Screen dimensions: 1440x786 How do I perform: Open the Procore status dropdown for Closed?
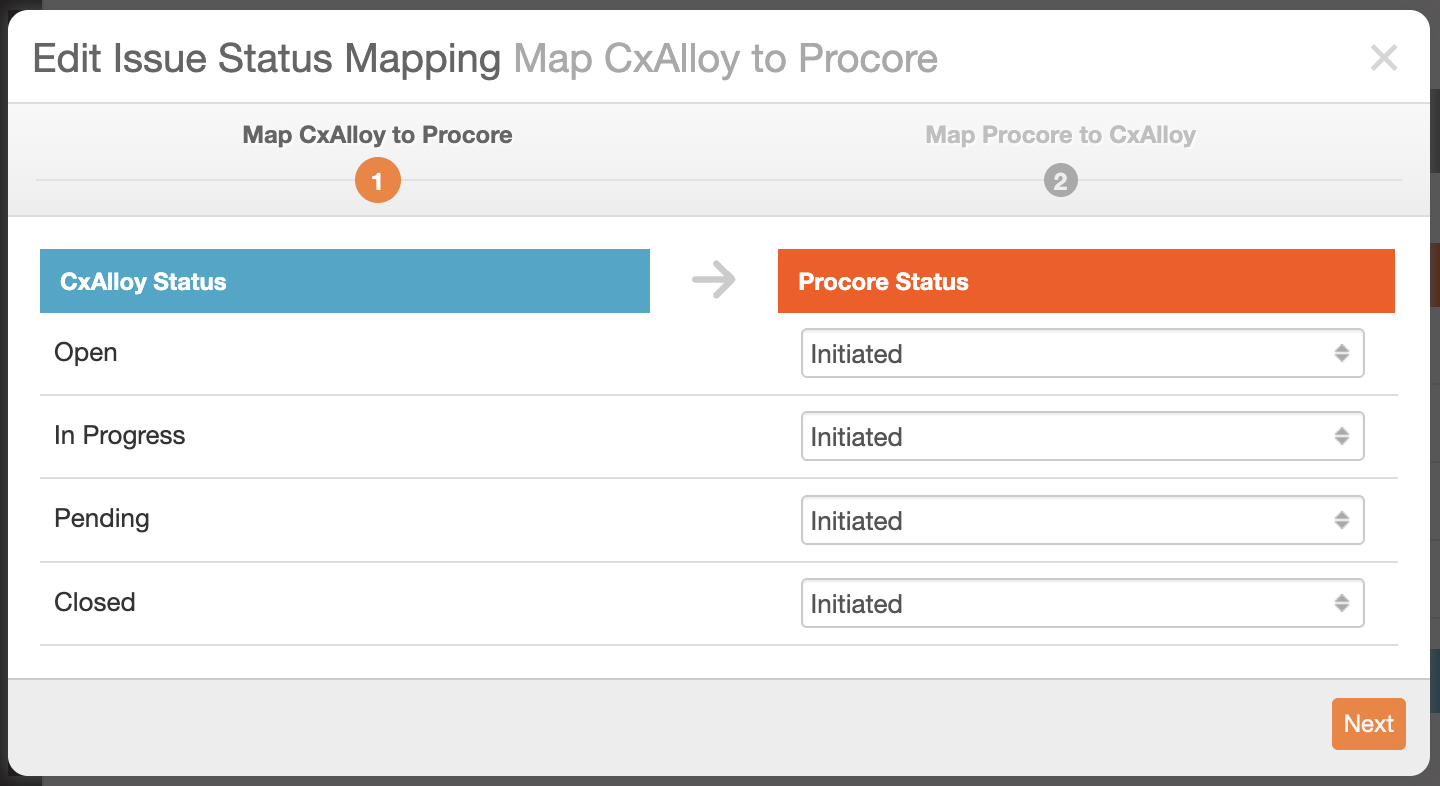click(1083, 603)
